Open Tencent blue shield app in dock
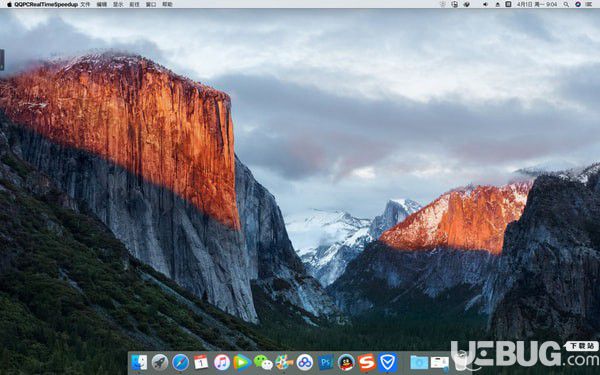 [388, 362]
